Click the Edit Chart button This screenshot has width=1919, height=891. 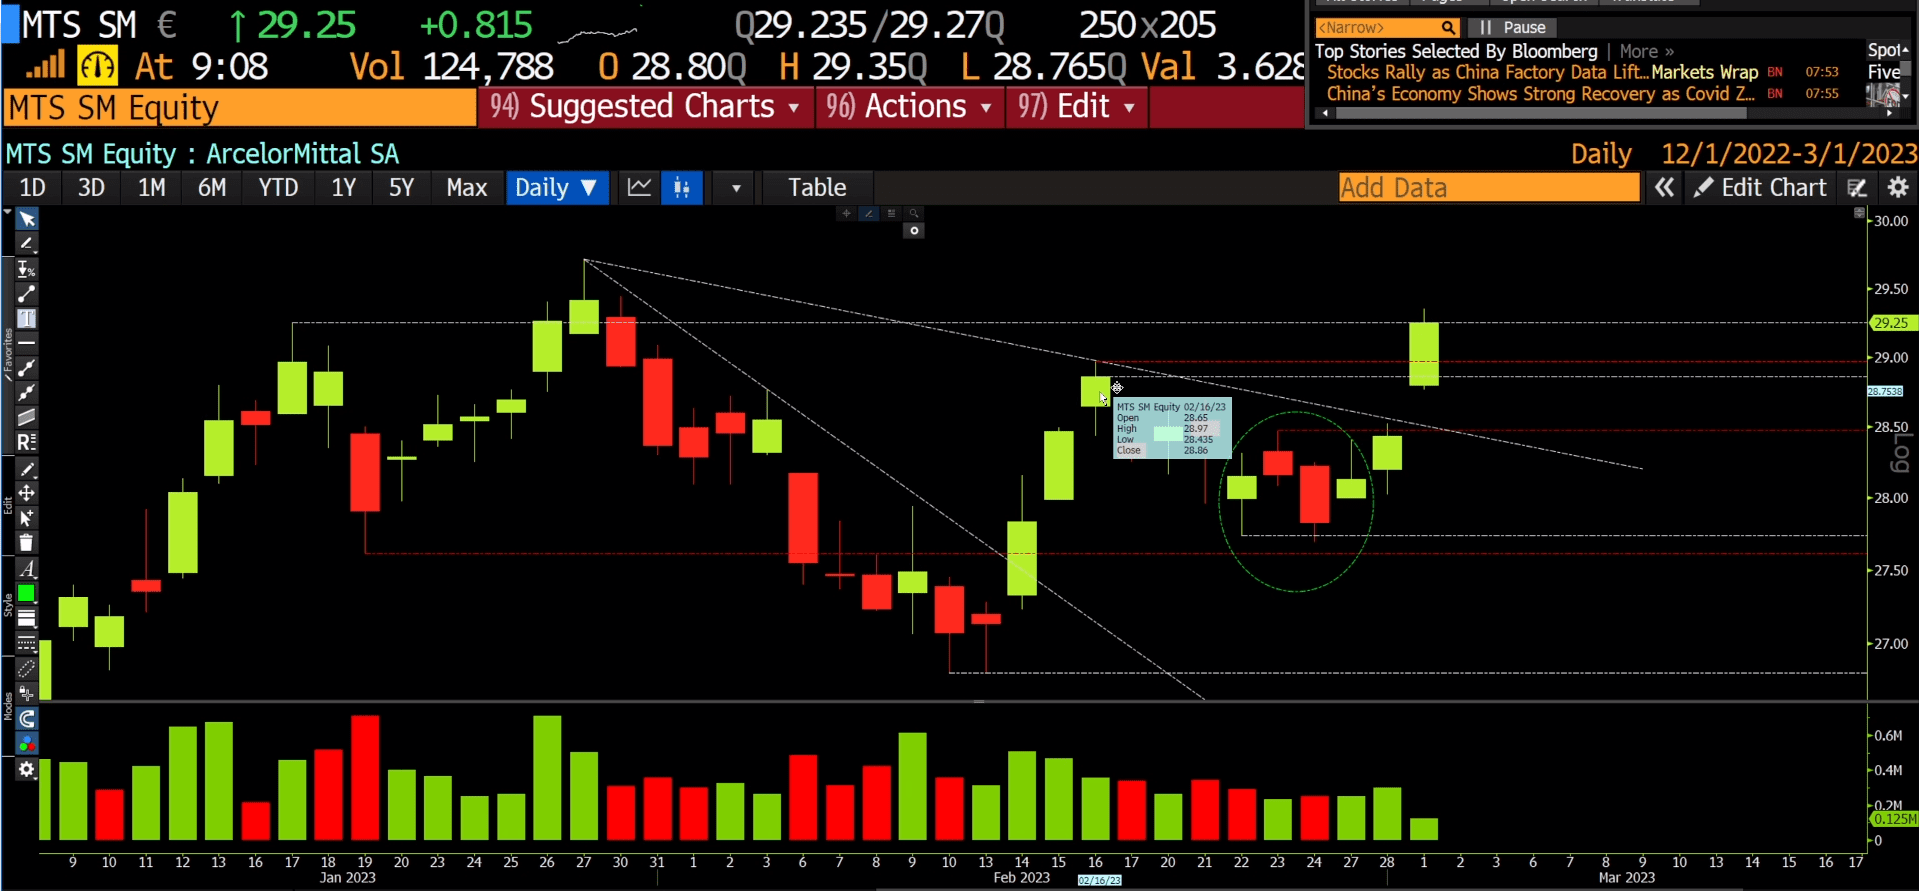coord(1761,188)
